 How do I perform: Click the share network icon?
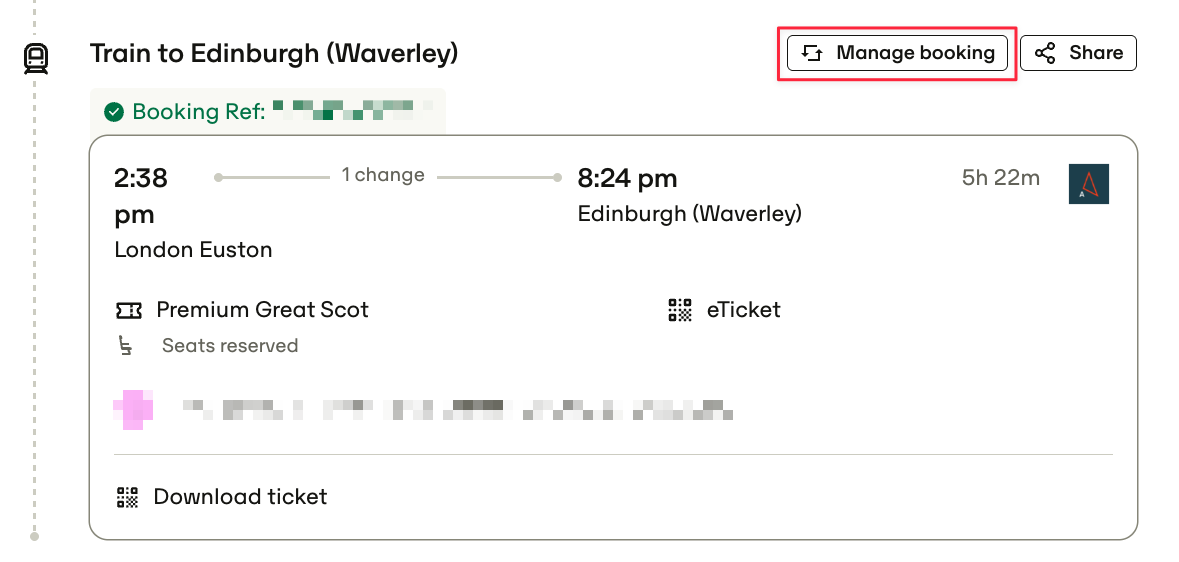(1045, 53)
